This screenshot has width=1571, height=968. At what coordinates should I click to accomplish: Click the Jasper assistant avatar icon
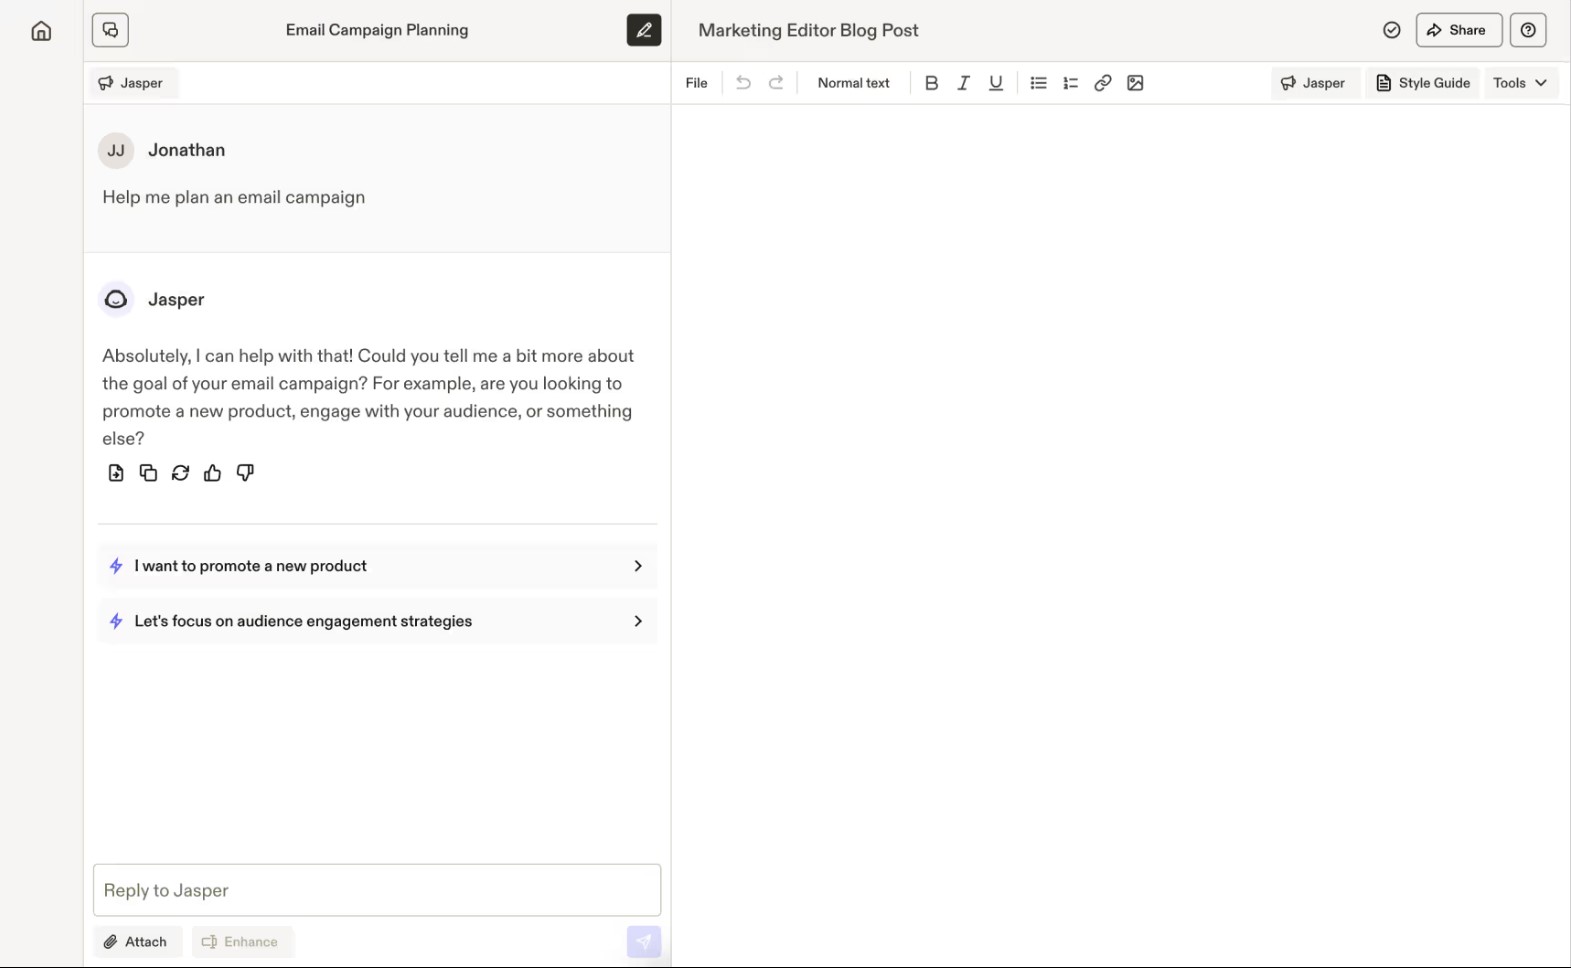coord(116,299)
